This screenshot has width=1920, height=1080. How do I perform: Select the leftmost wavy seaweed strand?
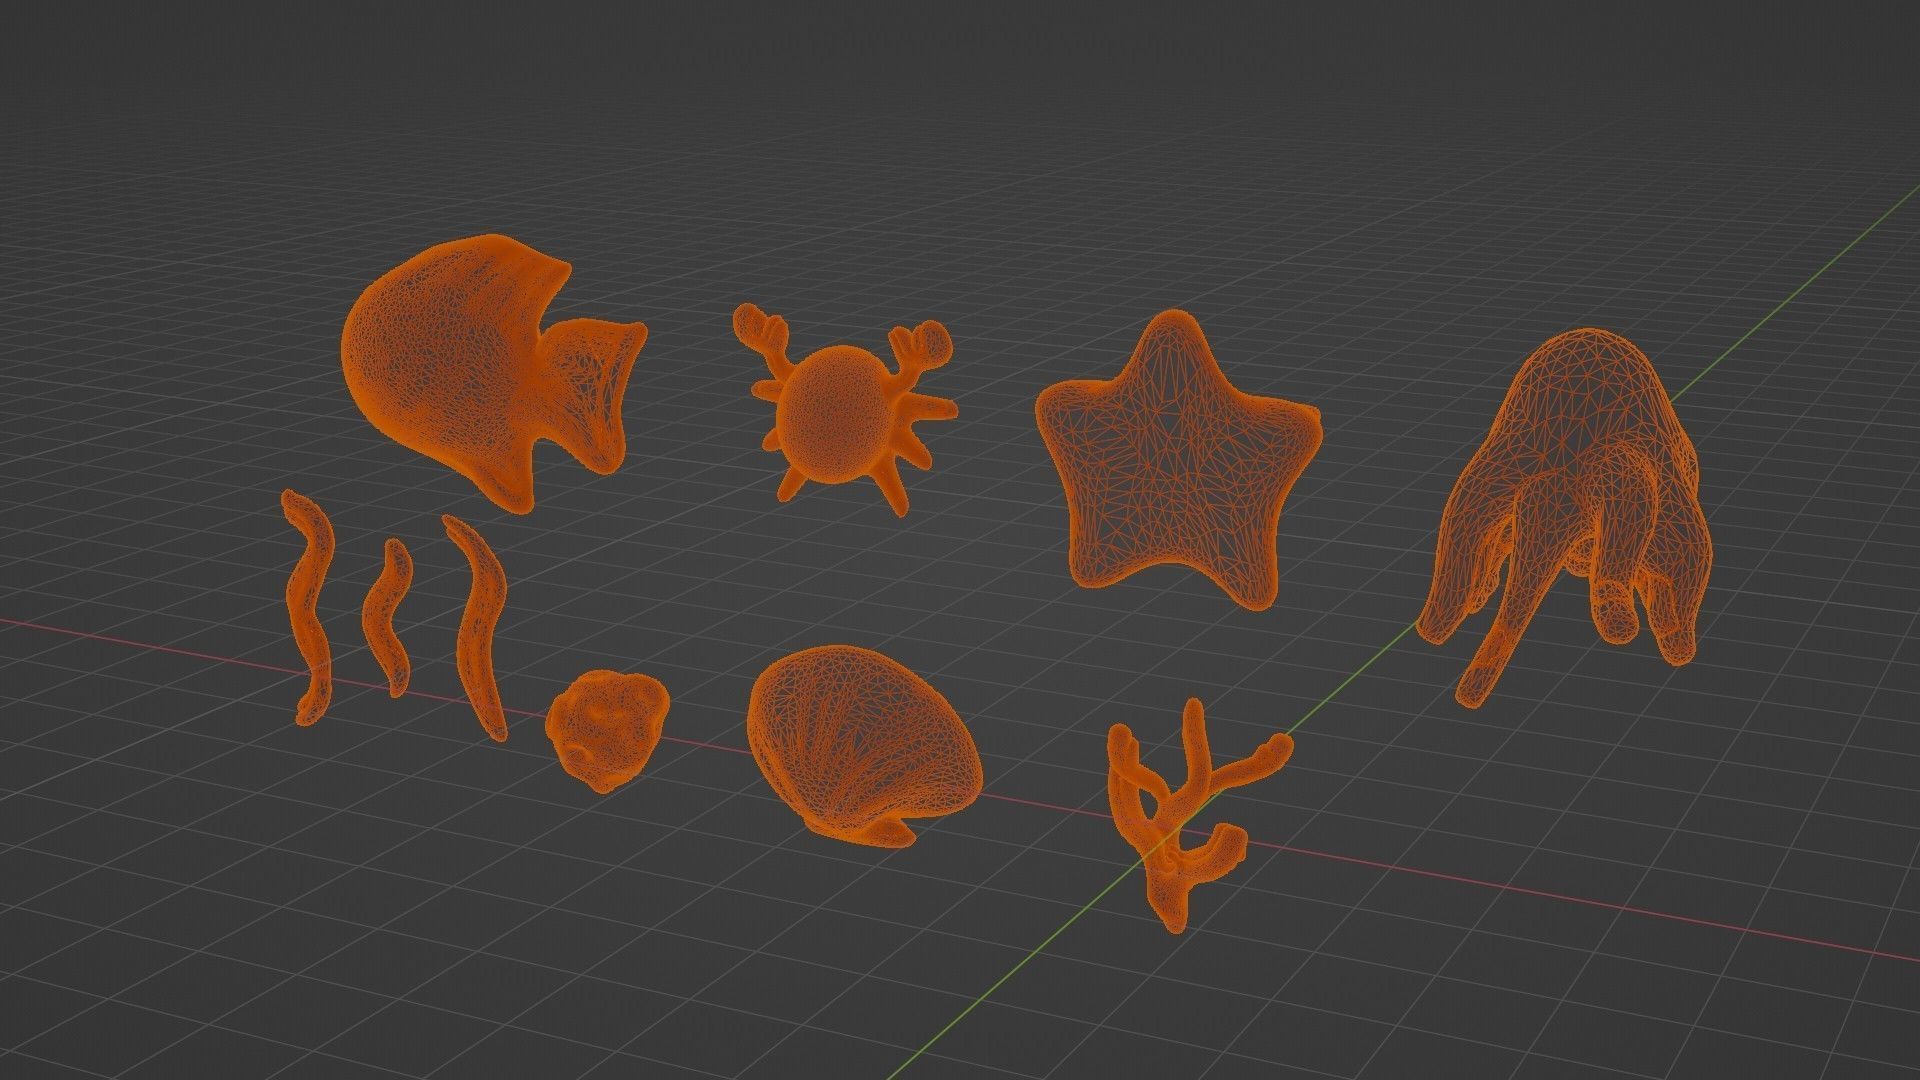[306, 607]
